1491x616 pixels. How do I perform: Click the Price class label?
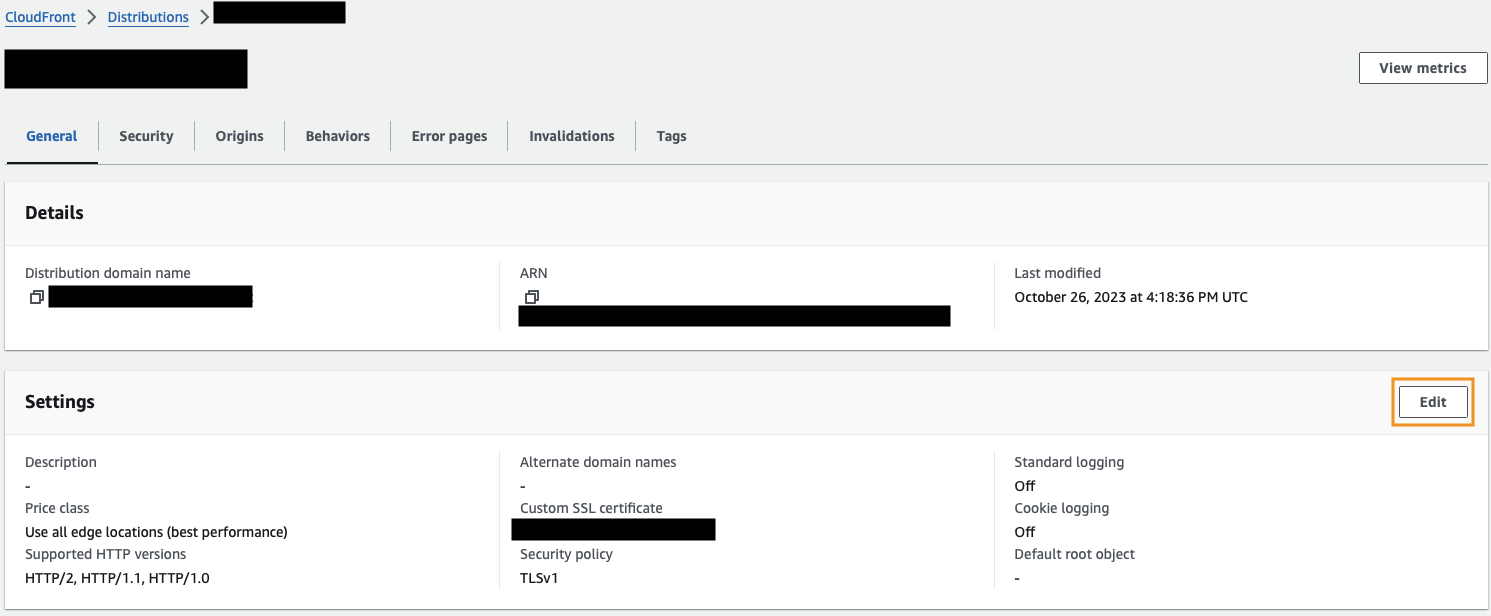tap(57, 508)
